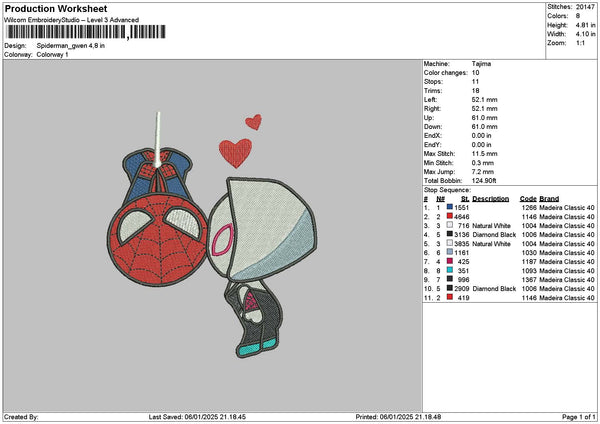Click thread code '1093' in stop row 8
Viewport: 600px width, 424px height.
tap(529, 271)
